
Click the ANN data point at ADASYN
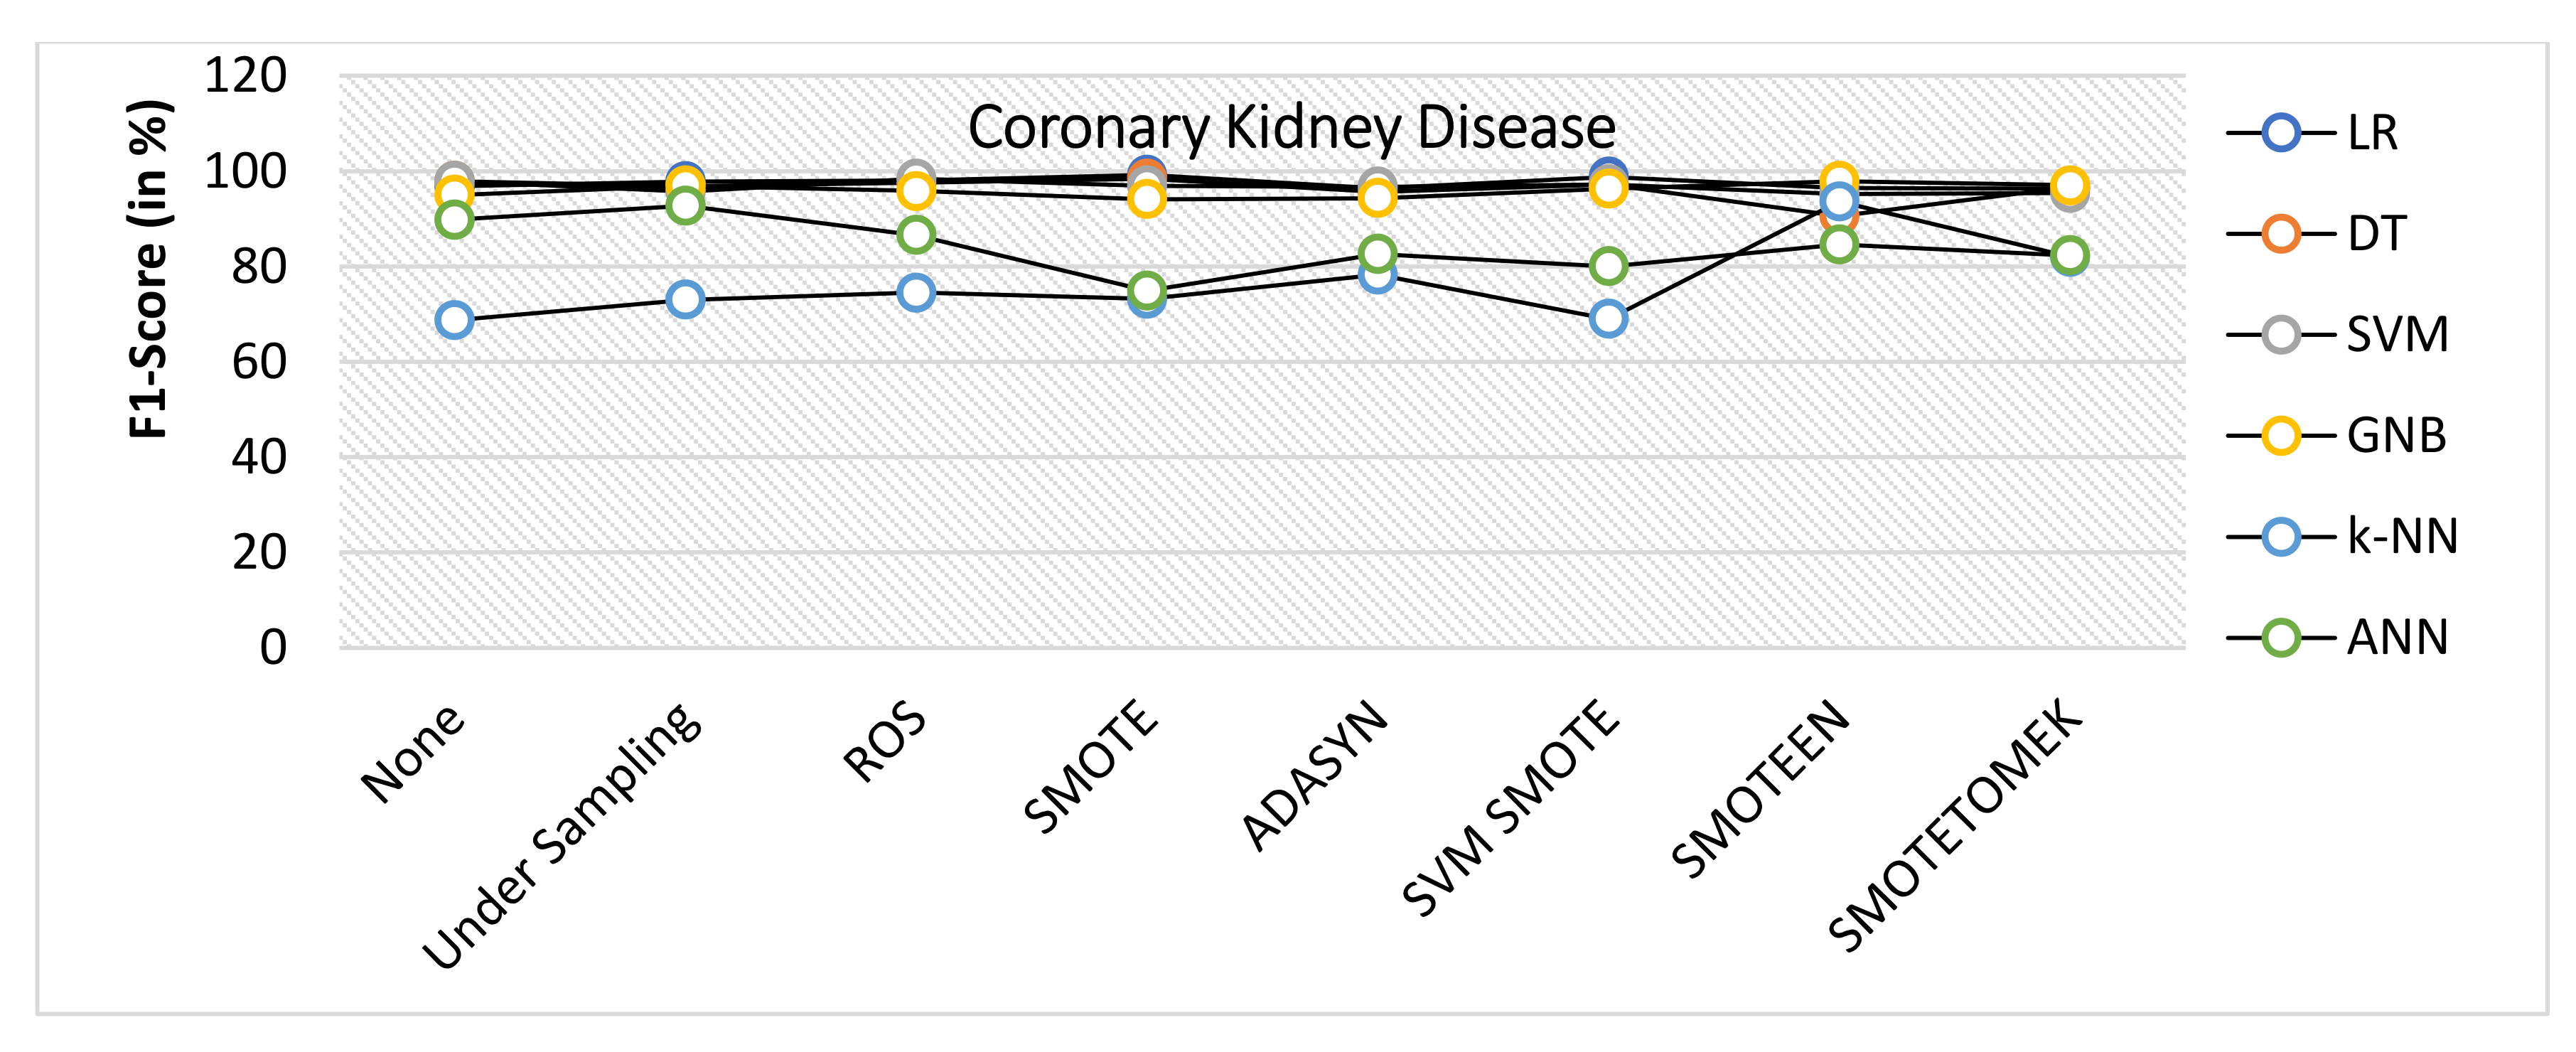coord(1377,253)
